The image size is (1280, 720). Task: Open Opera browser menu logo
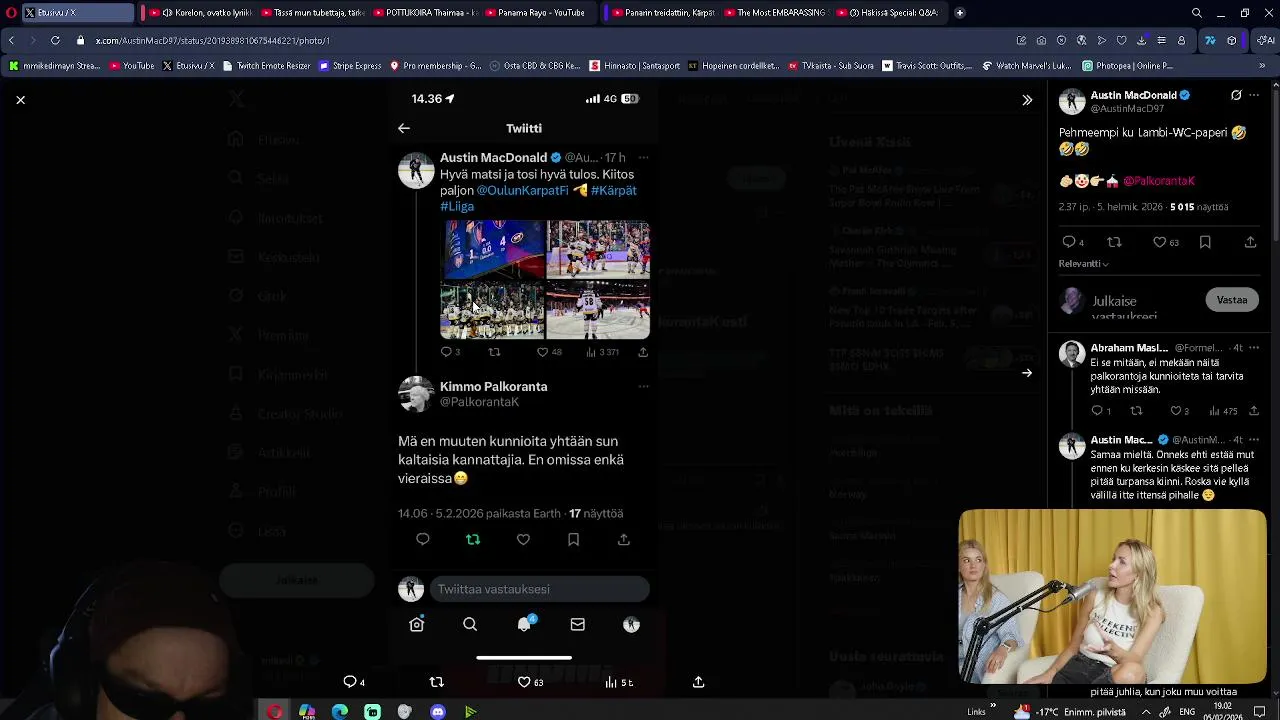click(10, 13)
